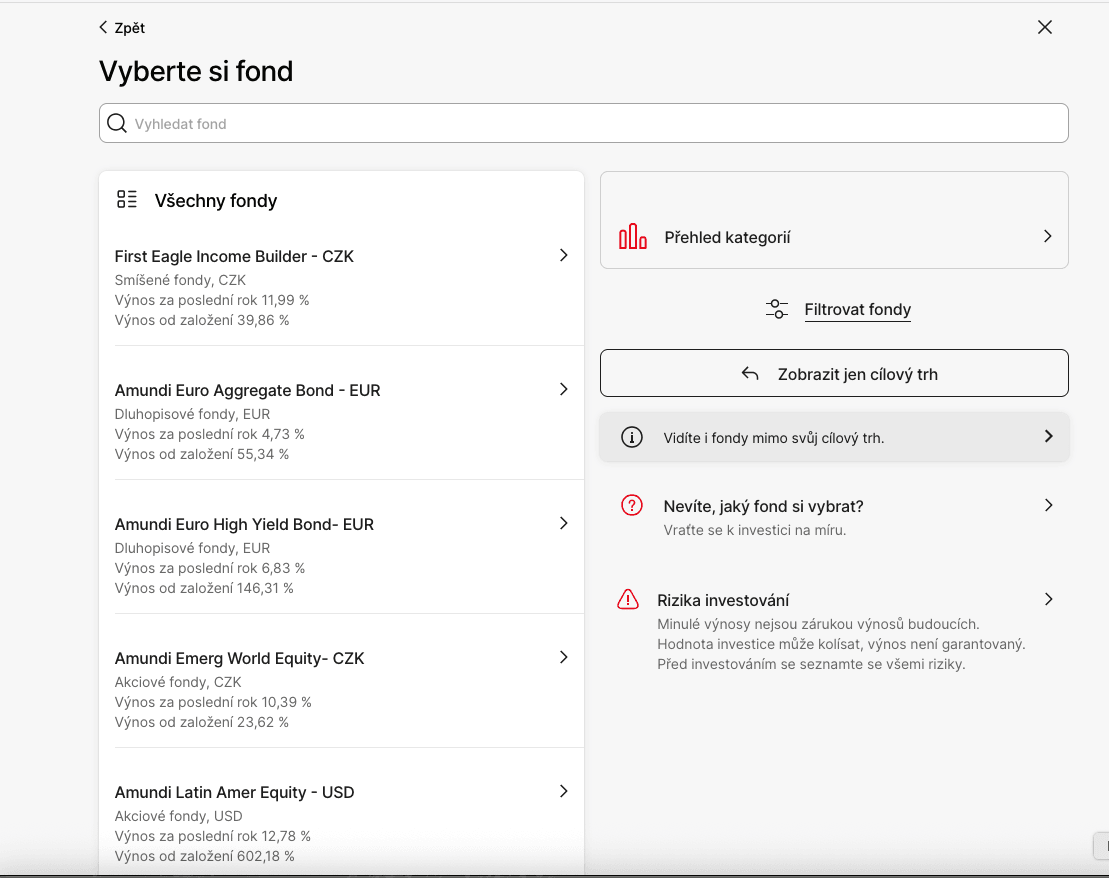Click the red warning triangle icon

[628, 599]
